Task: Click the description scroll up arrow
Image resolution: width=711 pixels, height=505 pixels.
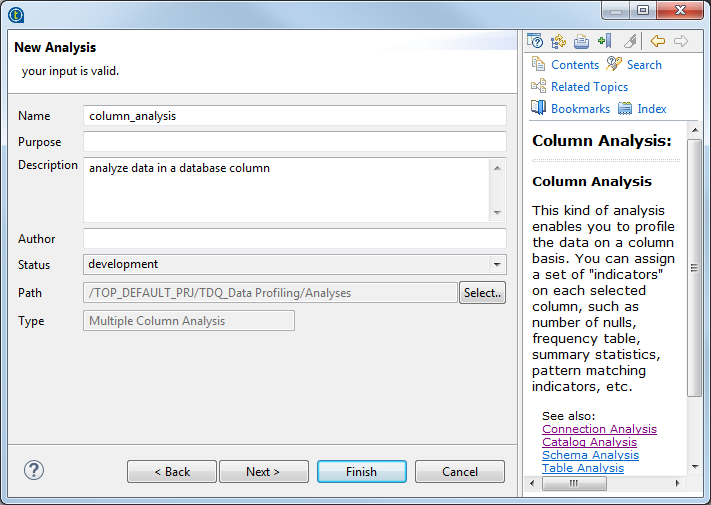Action: click(x=497, y=167)
